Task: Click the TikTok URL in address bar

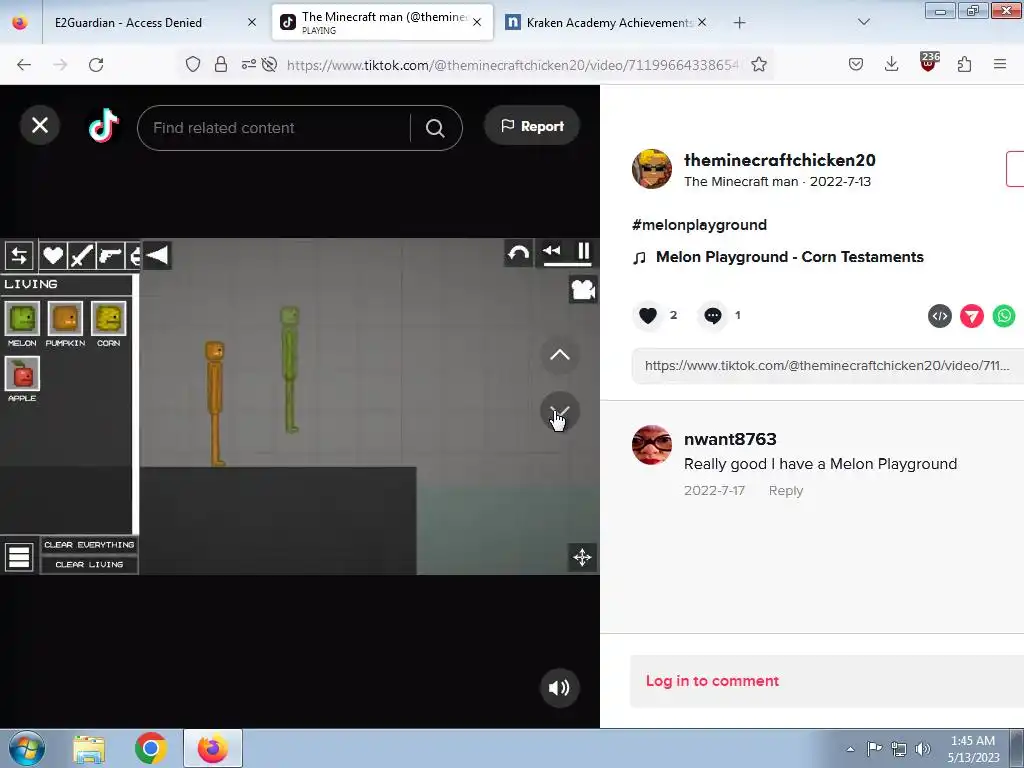Action: [x=512, y=65]
